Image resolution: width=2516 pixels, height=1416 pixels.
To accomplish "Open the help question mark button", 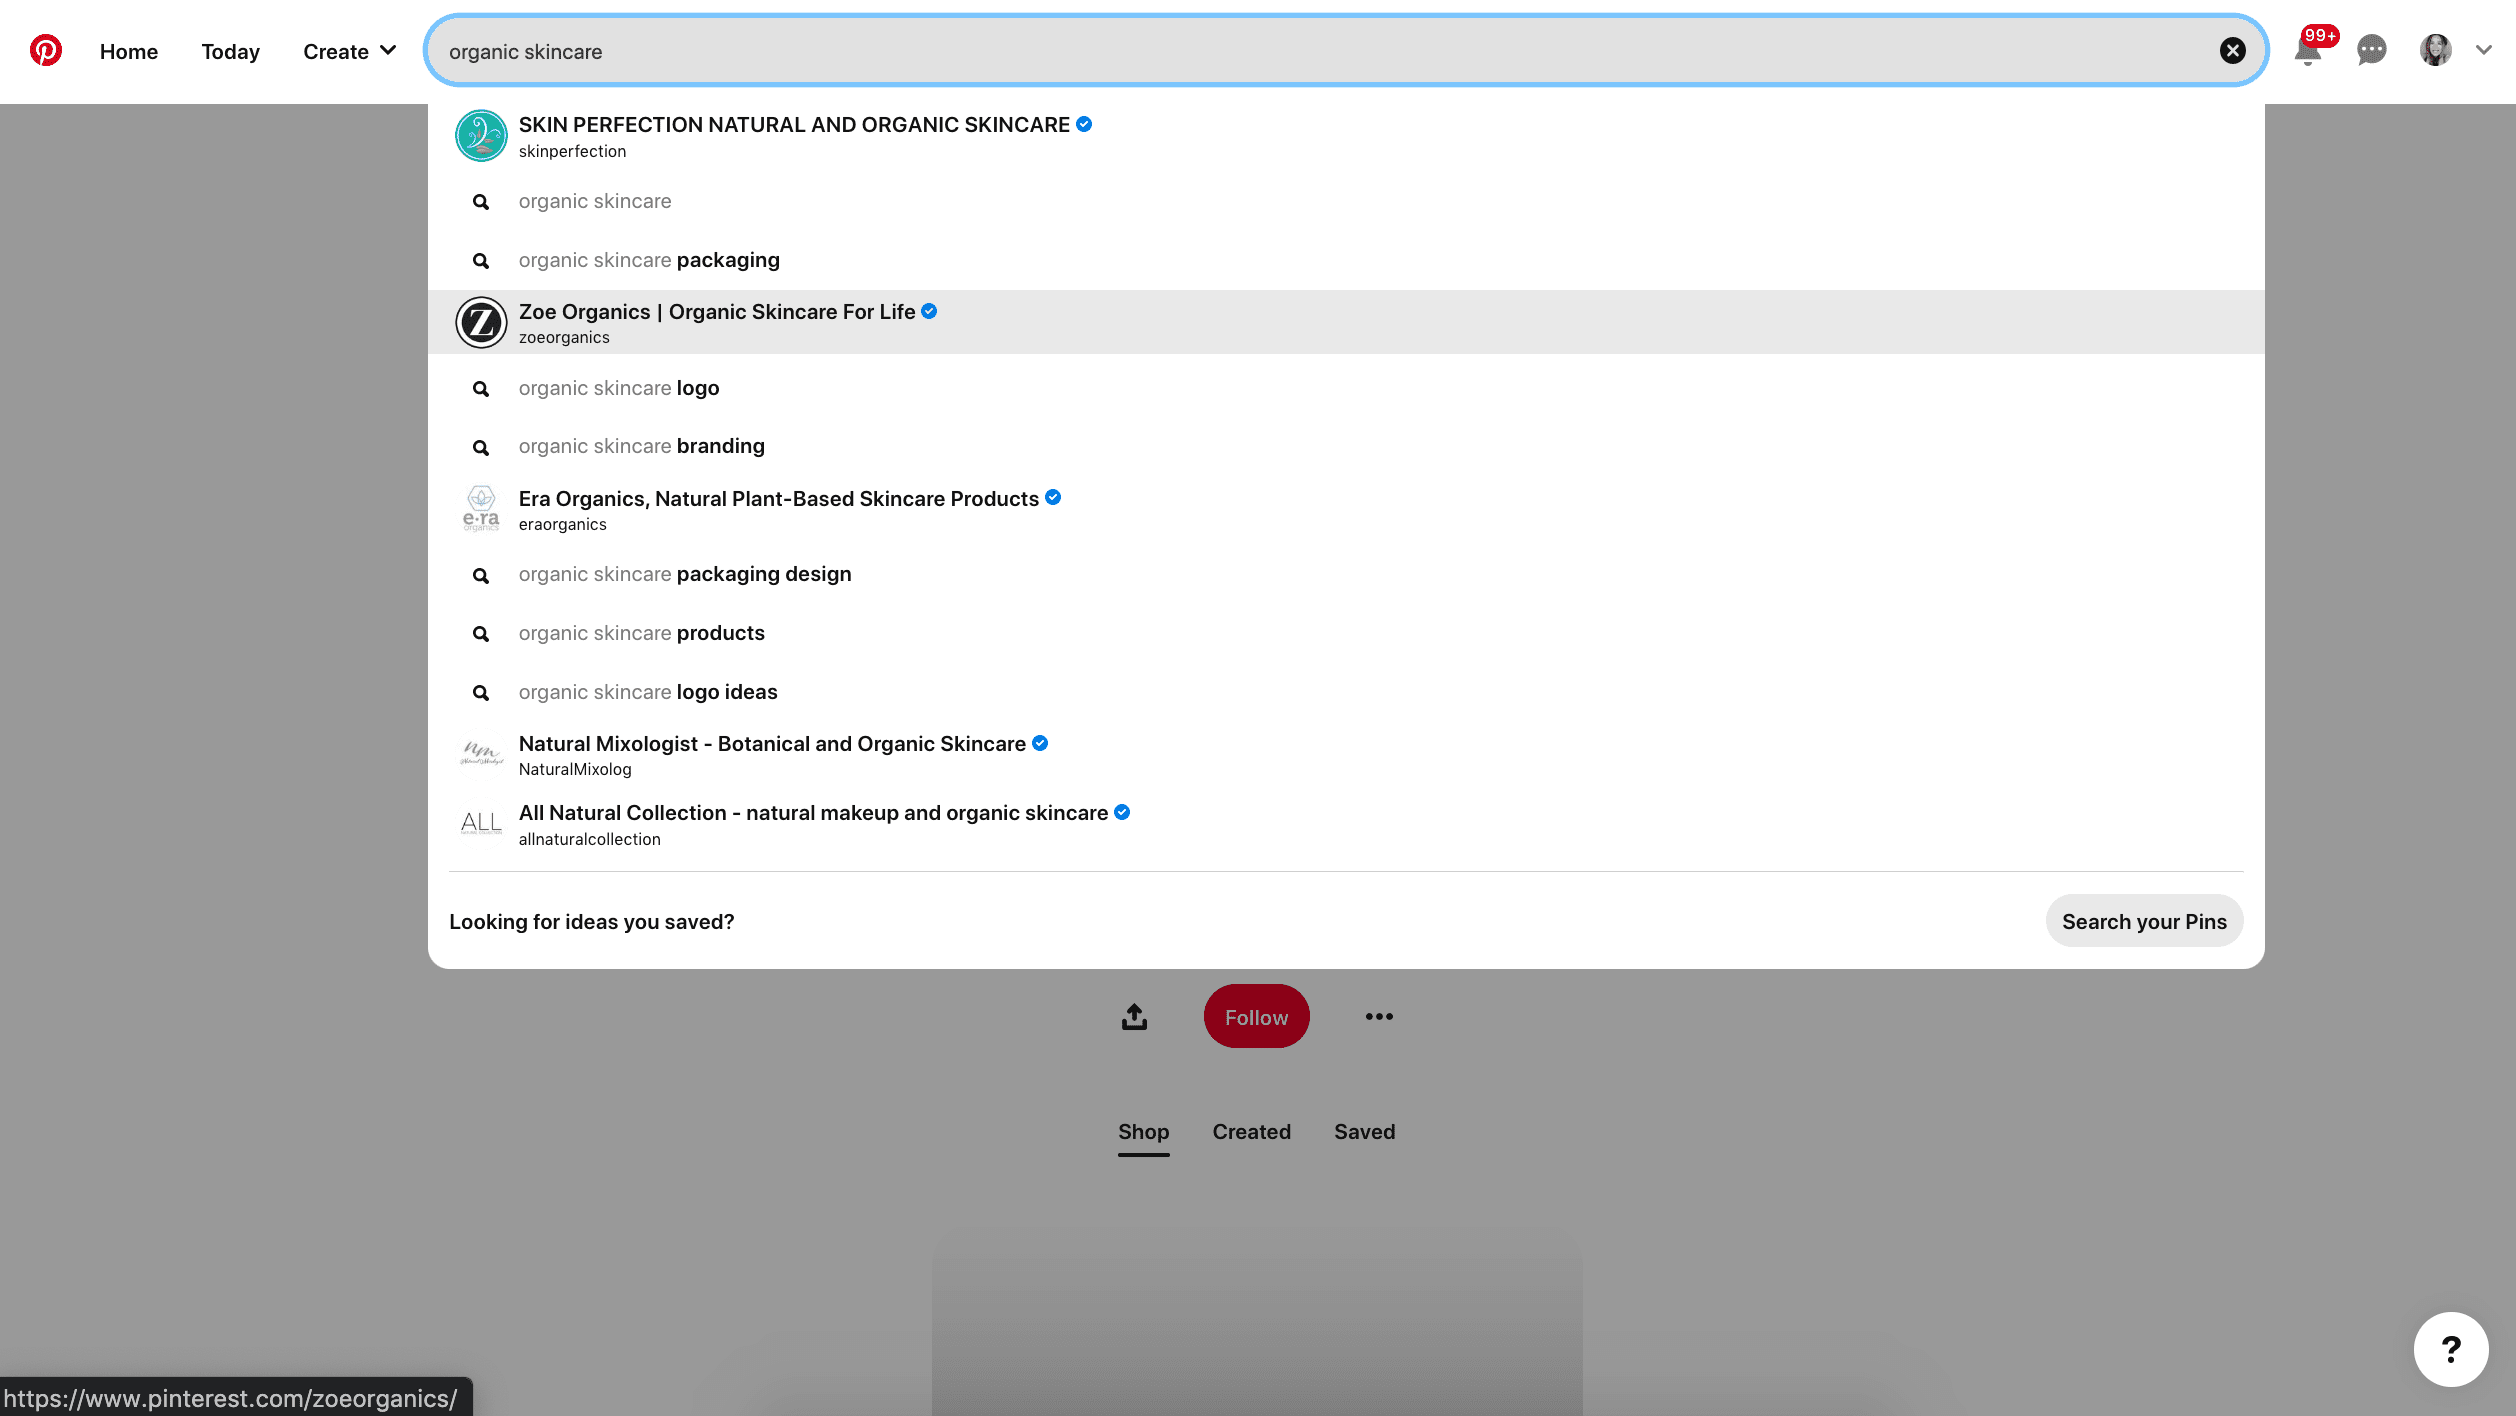I will point(2450,1350).
